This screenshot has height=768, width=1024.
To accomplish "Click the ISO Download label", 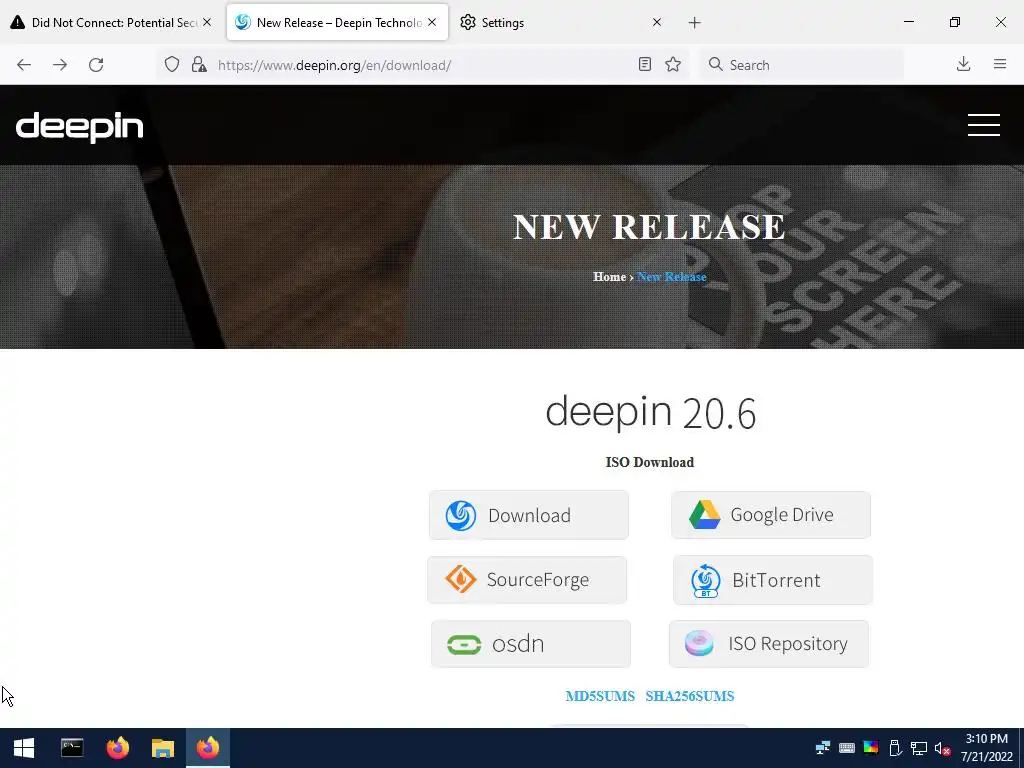I will [x=650, y=462].
